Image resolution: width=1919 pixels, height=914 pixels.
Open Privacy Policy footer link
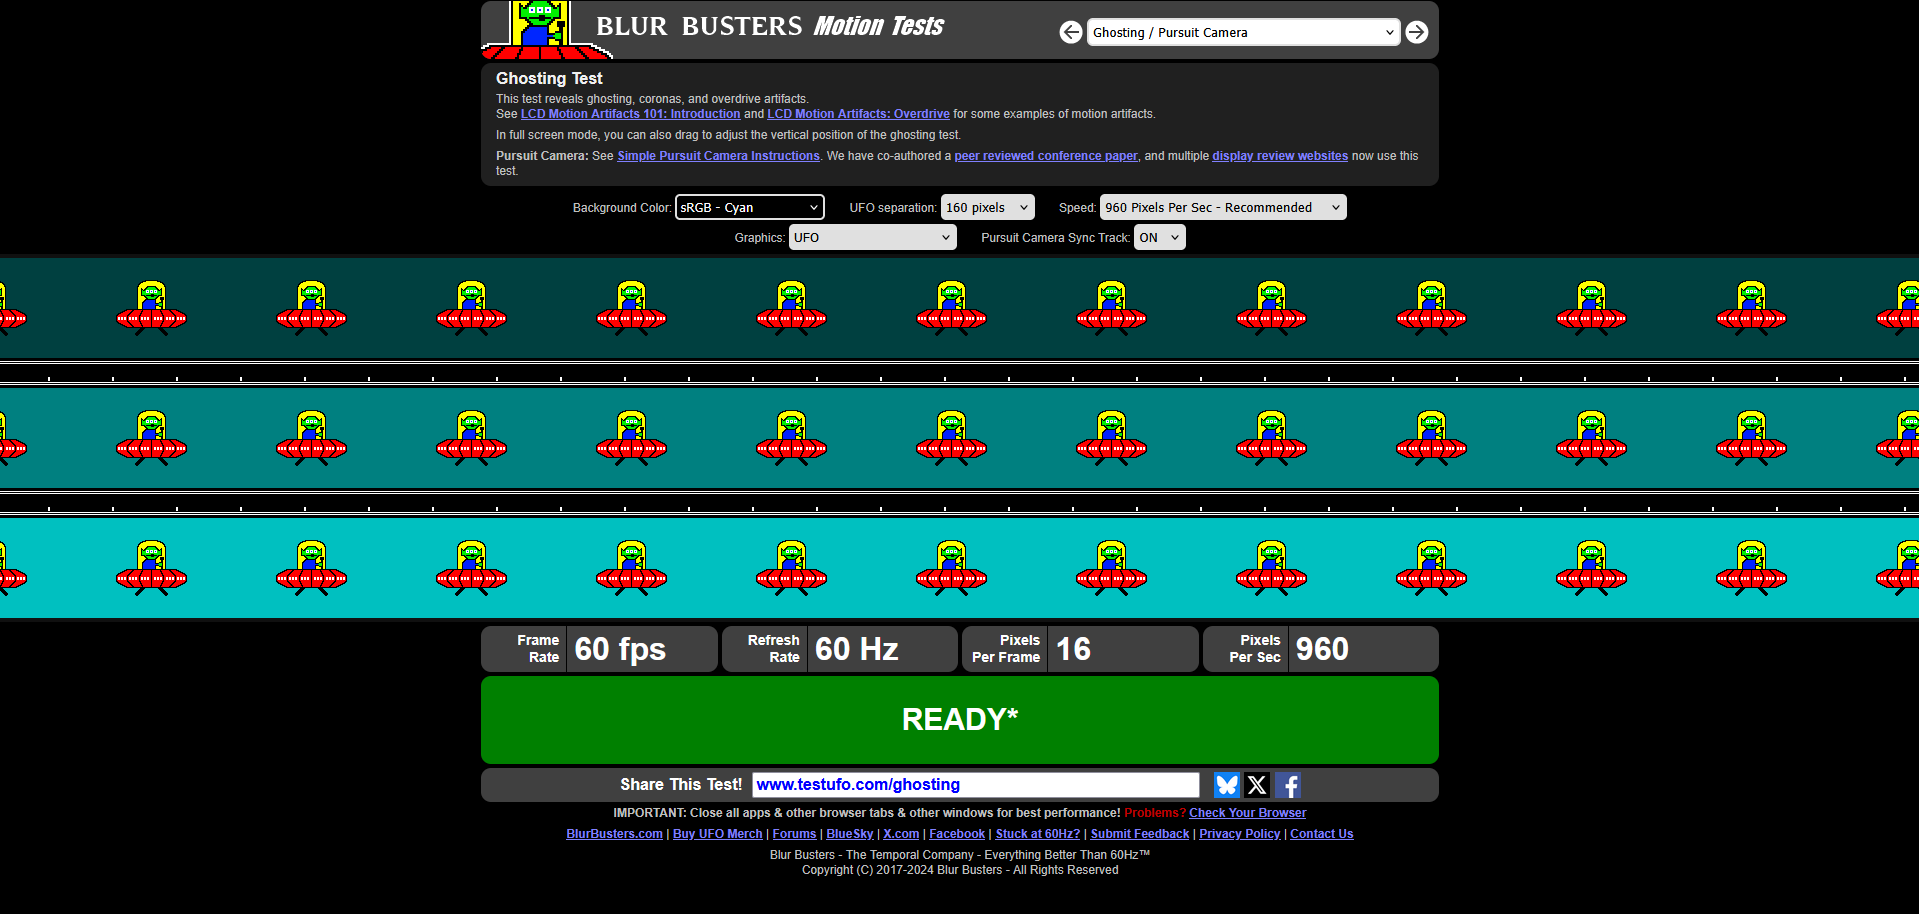1239,834
